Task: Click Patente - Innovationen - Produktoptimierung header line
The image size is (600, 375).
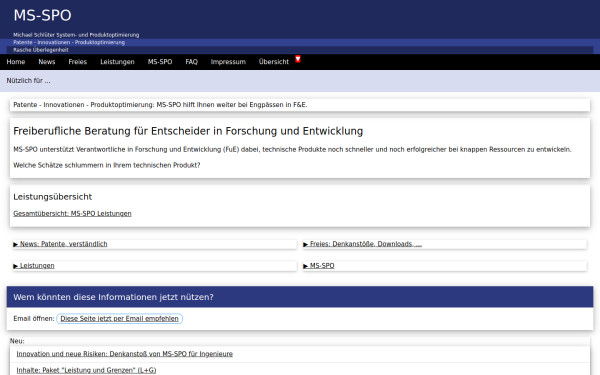Action: pyautogui.click(x=69, y=42)
